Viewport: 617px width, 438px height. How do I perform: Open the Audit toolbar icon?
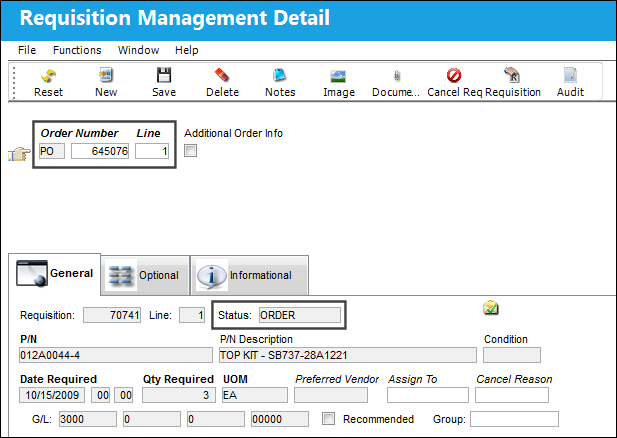pyautogui.click(x=570, y=75)
